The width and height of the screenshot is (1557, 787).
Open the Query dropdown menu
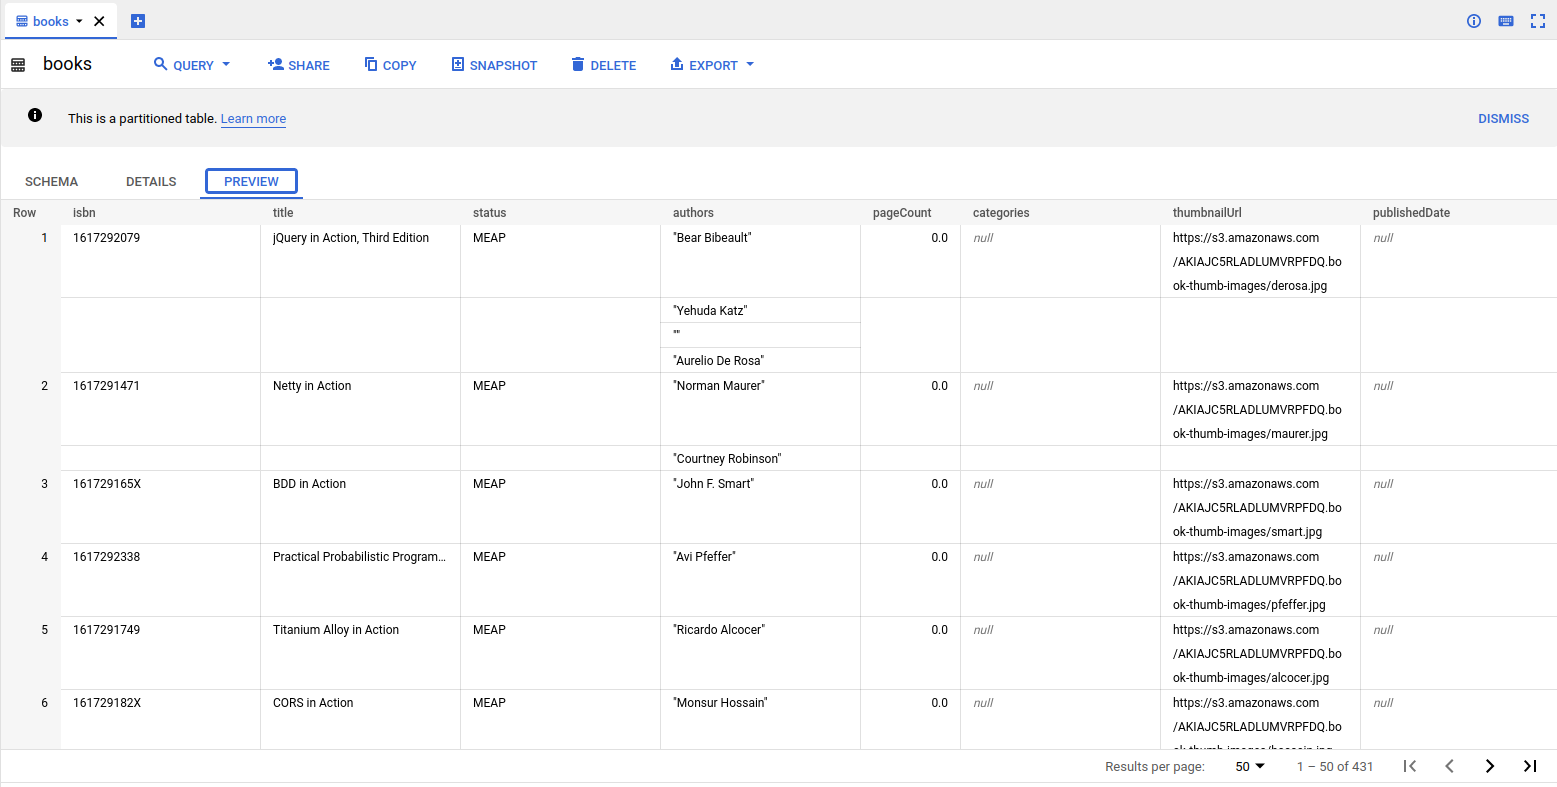pos(191,64)
